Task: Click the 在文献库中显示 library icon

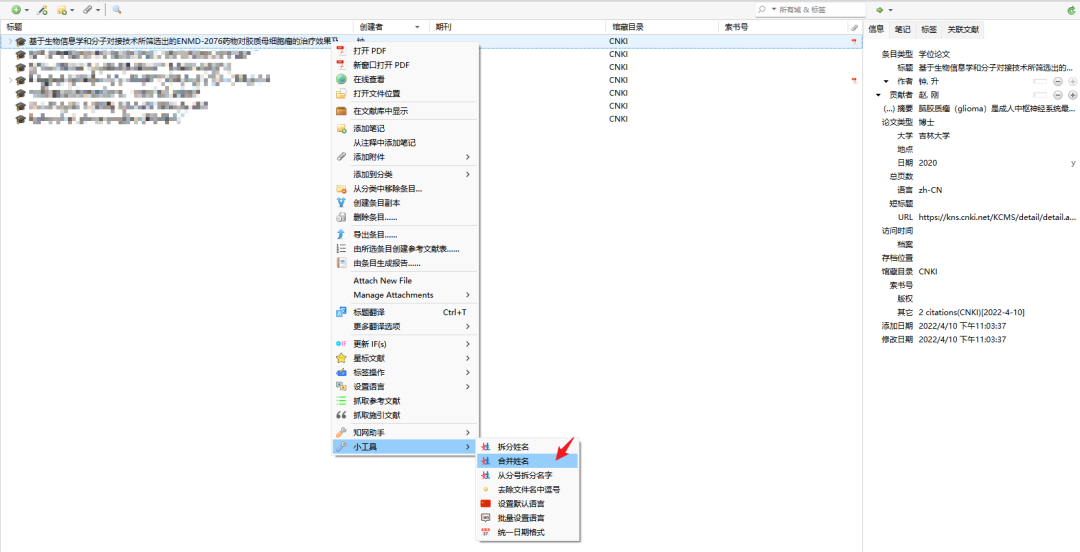Action: point(340,111)
